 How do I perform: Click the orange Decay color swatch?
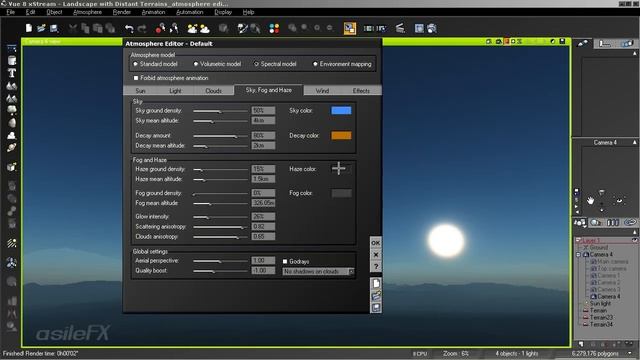coord(341,136)
